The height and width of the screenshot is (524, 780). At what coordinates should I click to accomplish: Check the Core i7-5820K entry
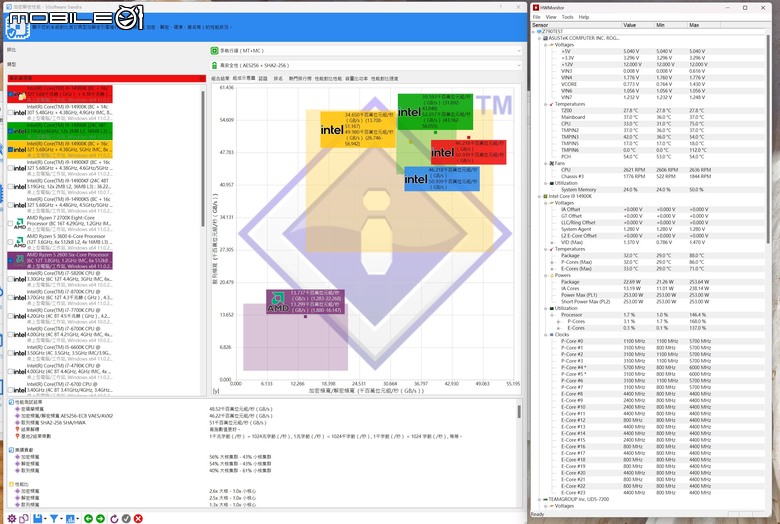10,279
